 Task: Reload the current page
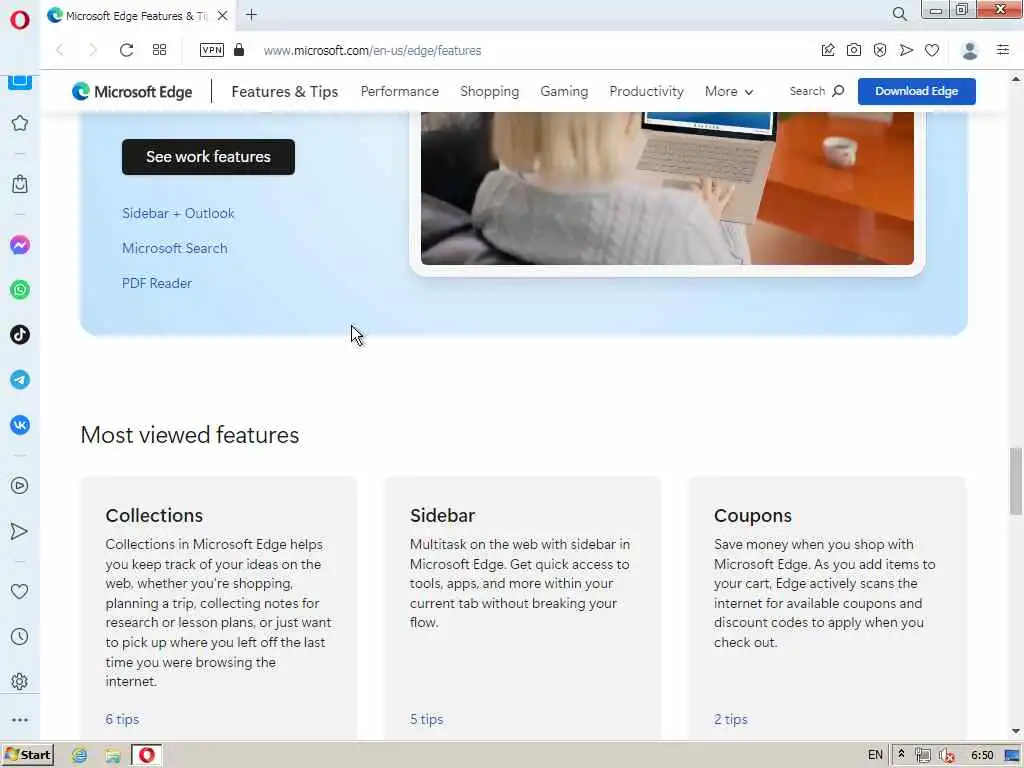(x=126, y=50)
